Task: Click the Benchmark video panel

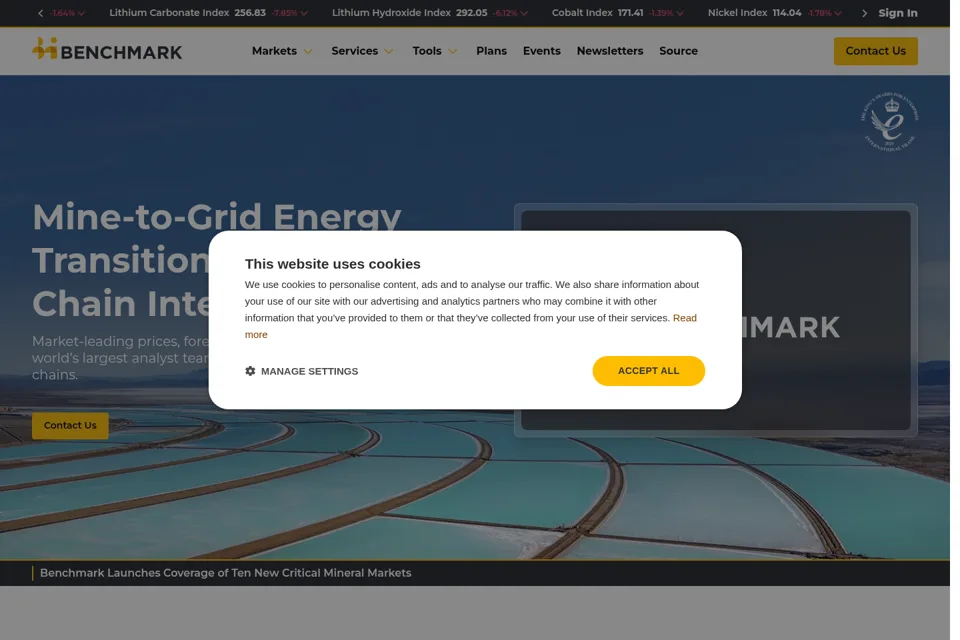Action: coord(827,320)
